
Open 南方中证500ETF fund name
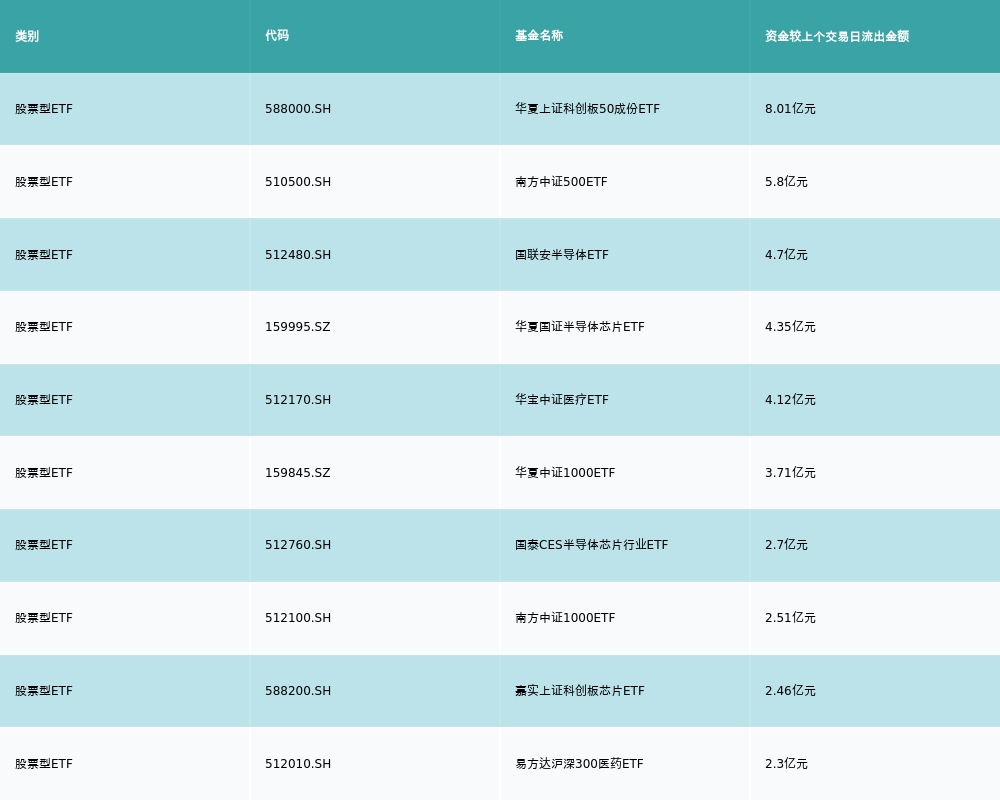tap(561, 182)
